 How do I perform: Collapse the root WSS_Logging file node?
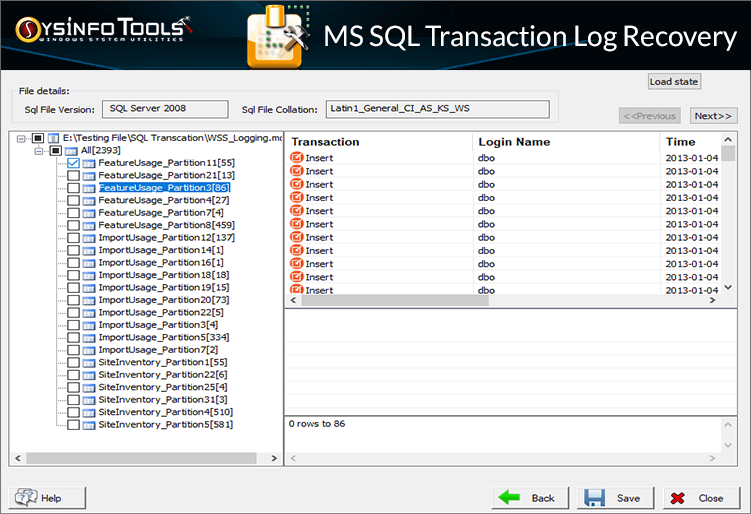pos(21,138)
